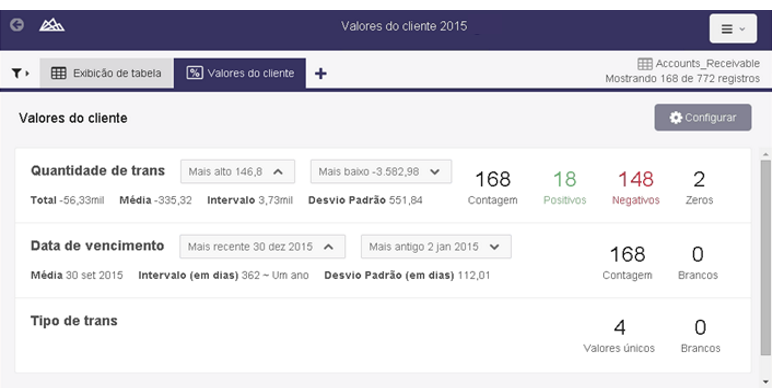This screenshot has height=388, width=772.
Task: Add a new tab with plus icon
Action: pos(321,74)
